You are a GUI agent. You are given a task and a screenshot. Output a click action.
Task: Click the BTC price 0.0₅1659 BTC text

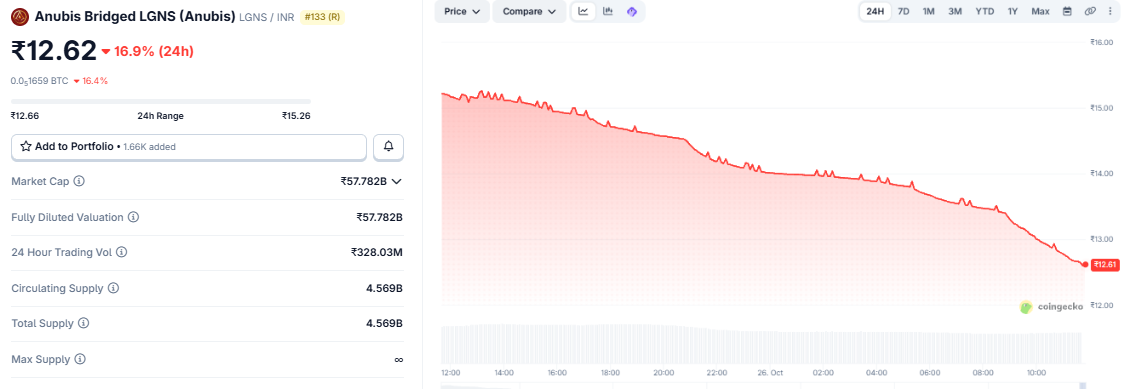pyautogui.click(x=39, y=81)
